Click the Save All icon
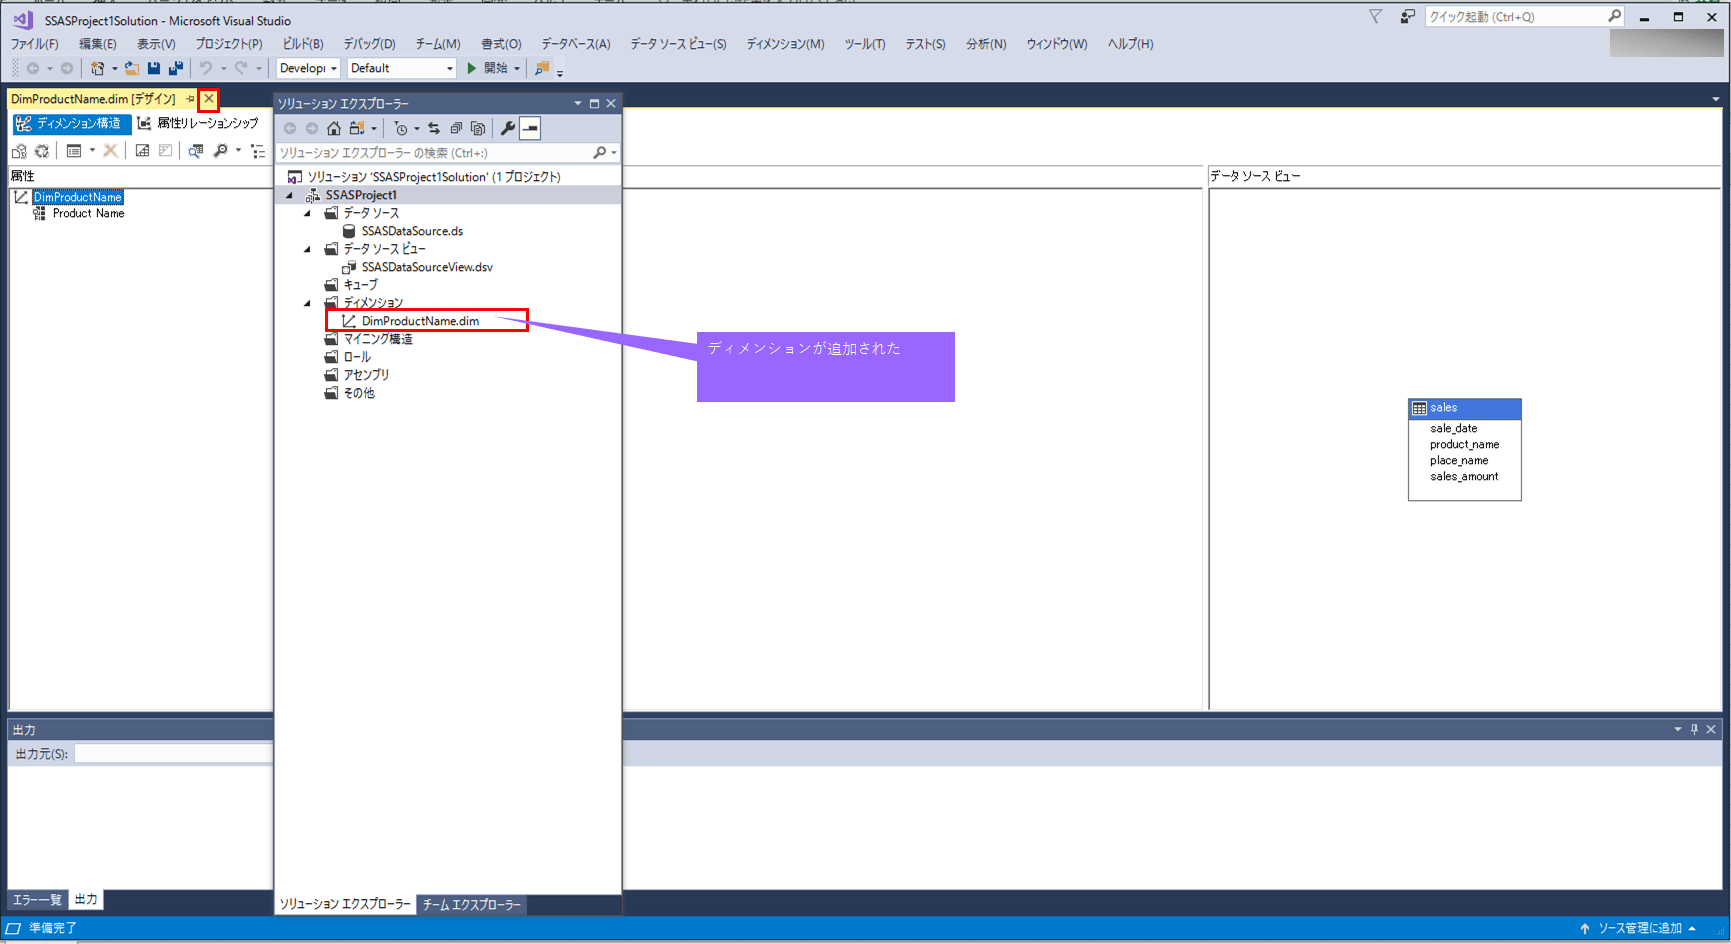The width and height of the screenshot is (1731, 944). coord(176,68)
